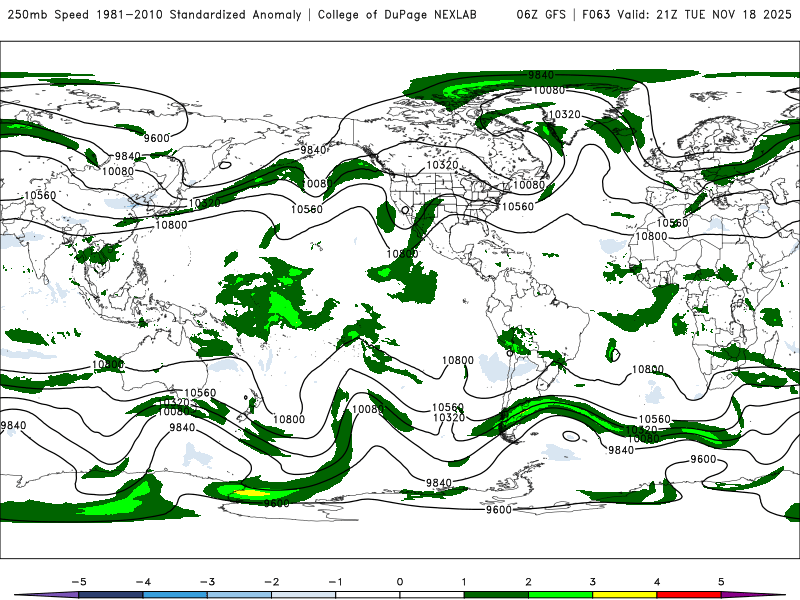The height and width of the screenshot is (600, 800).
Task: Click the '10800' contour label over North Africa
Action: click(x=652, y=236)
